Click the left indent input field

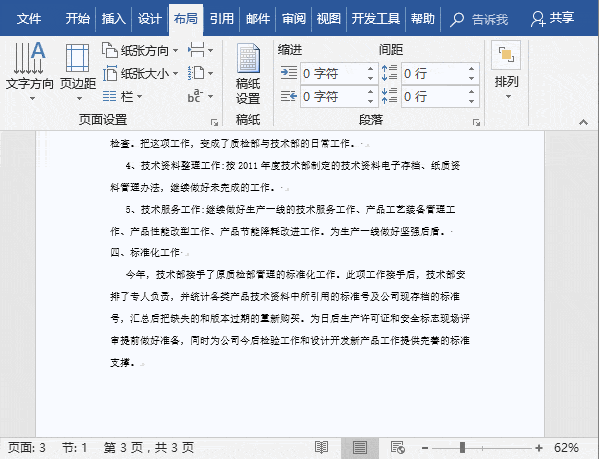332,73
